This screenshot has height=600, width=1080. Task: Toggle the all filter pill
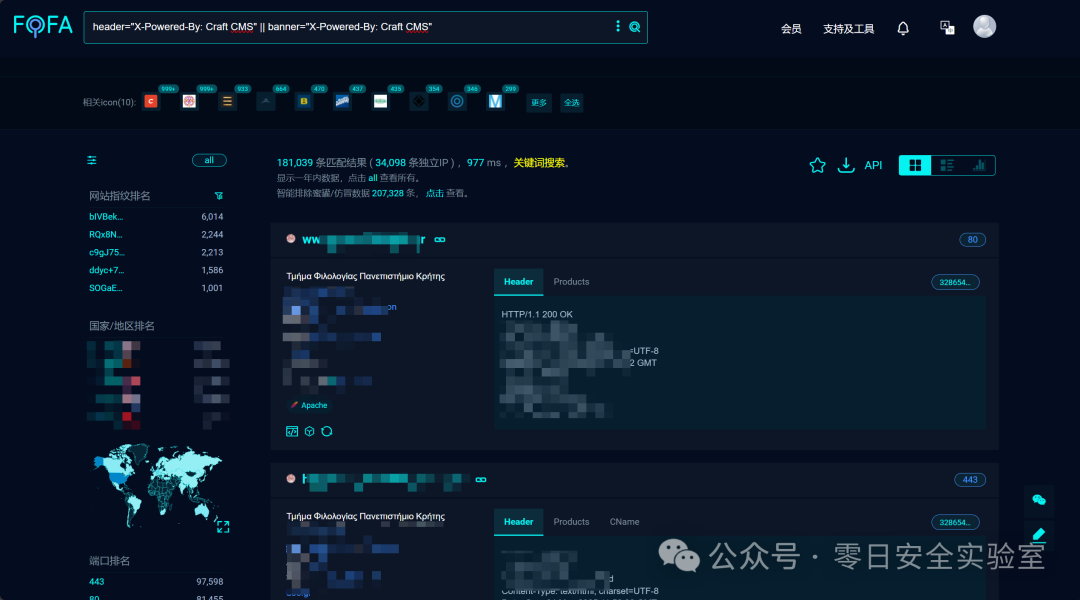pos(209,161)
